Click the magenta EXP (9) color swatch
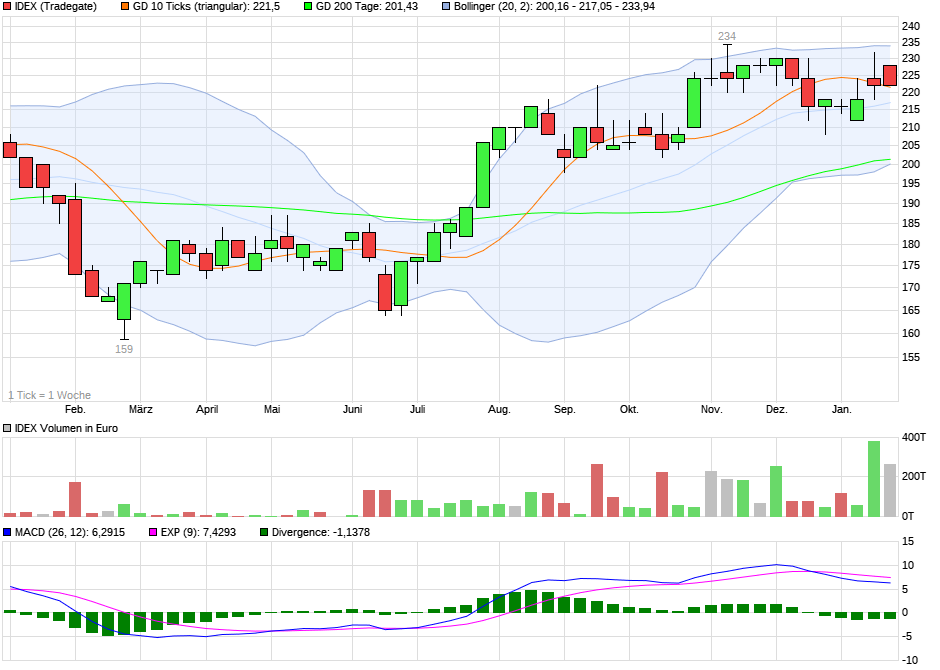The height and width of the screenshot is (670, 940). tap(154, 533)
